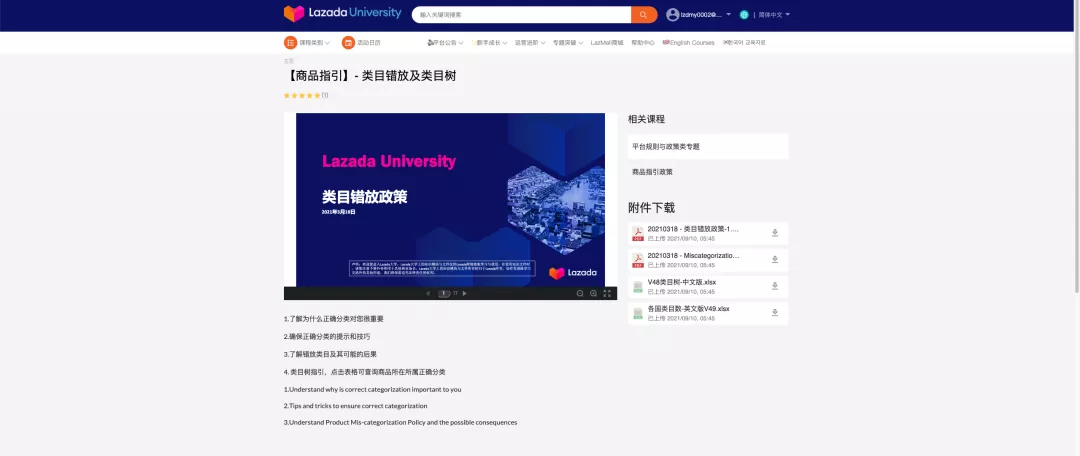
Task: Click the rating count (1)
Action: click(325, 96)
